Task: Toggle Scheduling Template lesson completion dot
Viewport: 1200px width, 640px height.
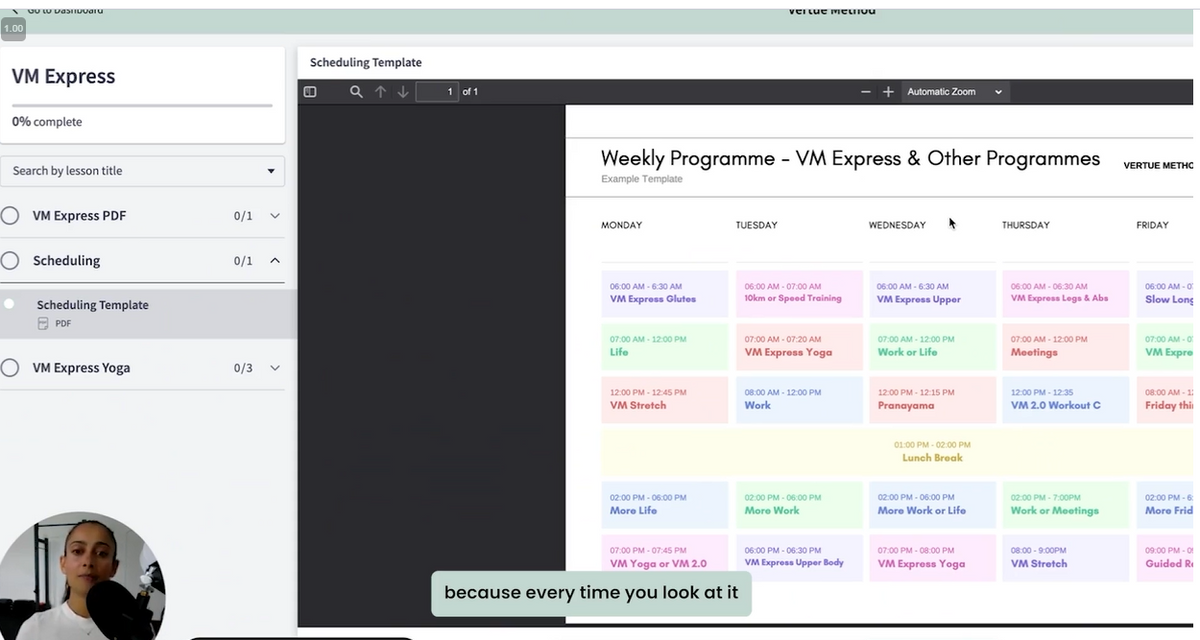Action: click(x=10, y=303)
